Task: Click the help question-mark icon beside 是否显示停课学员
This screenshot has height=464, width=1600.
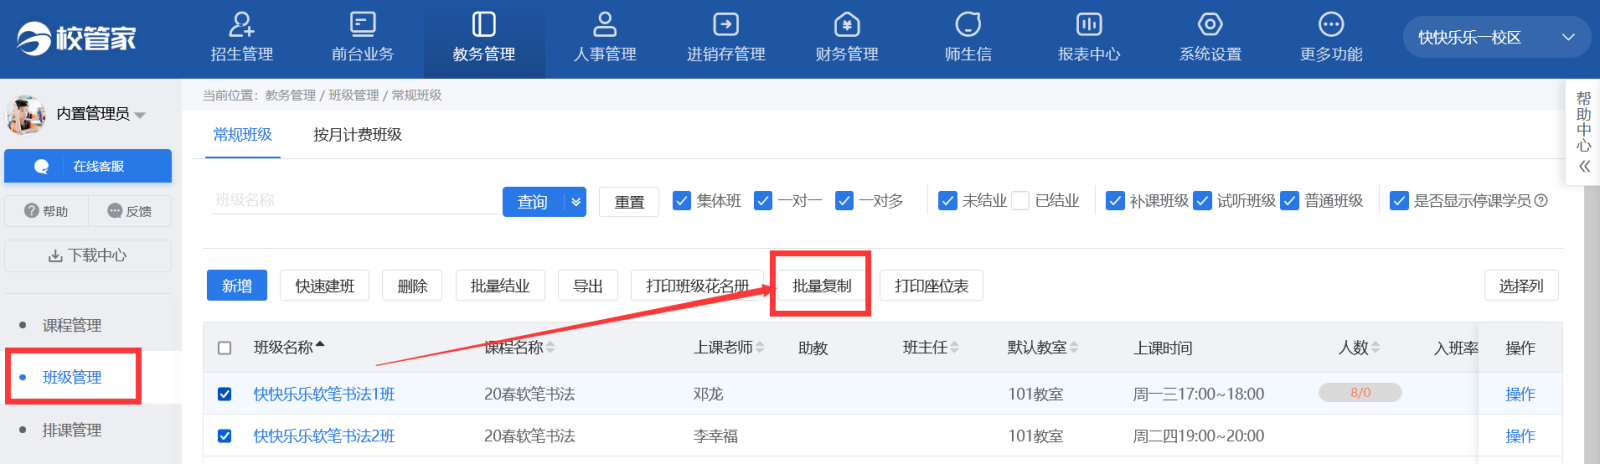Action: (1541, 201)
